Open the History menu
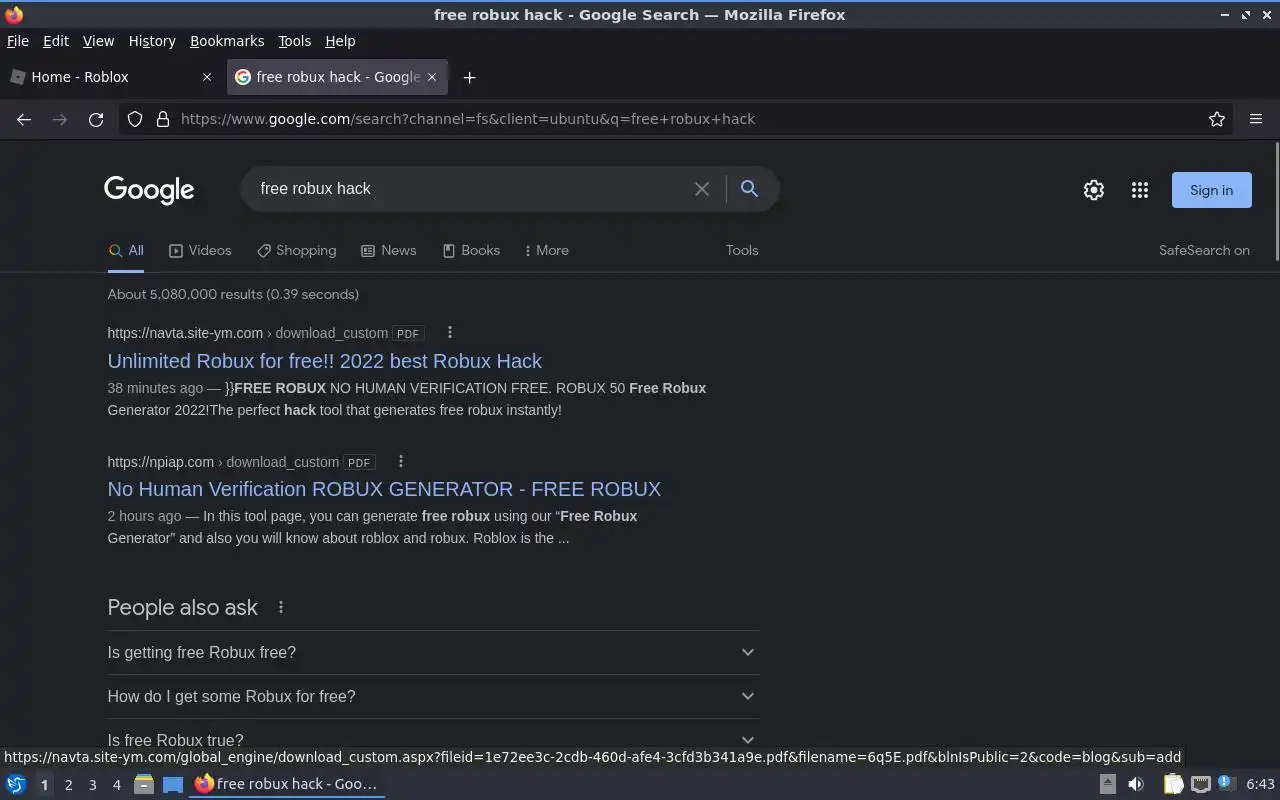Image resolution: width=1280 pixels, height=800 pixels. pos(152,41)
